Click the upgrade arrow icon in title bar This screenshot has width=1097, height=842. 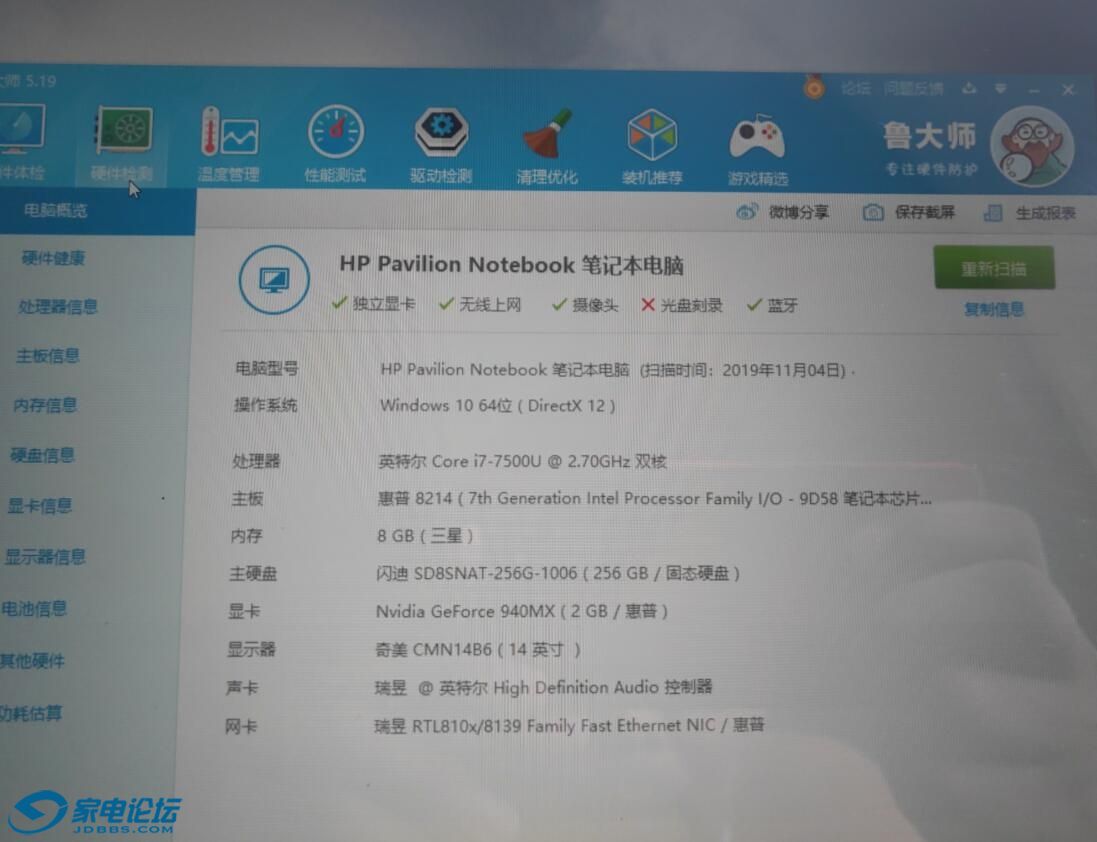click(969, 88)
